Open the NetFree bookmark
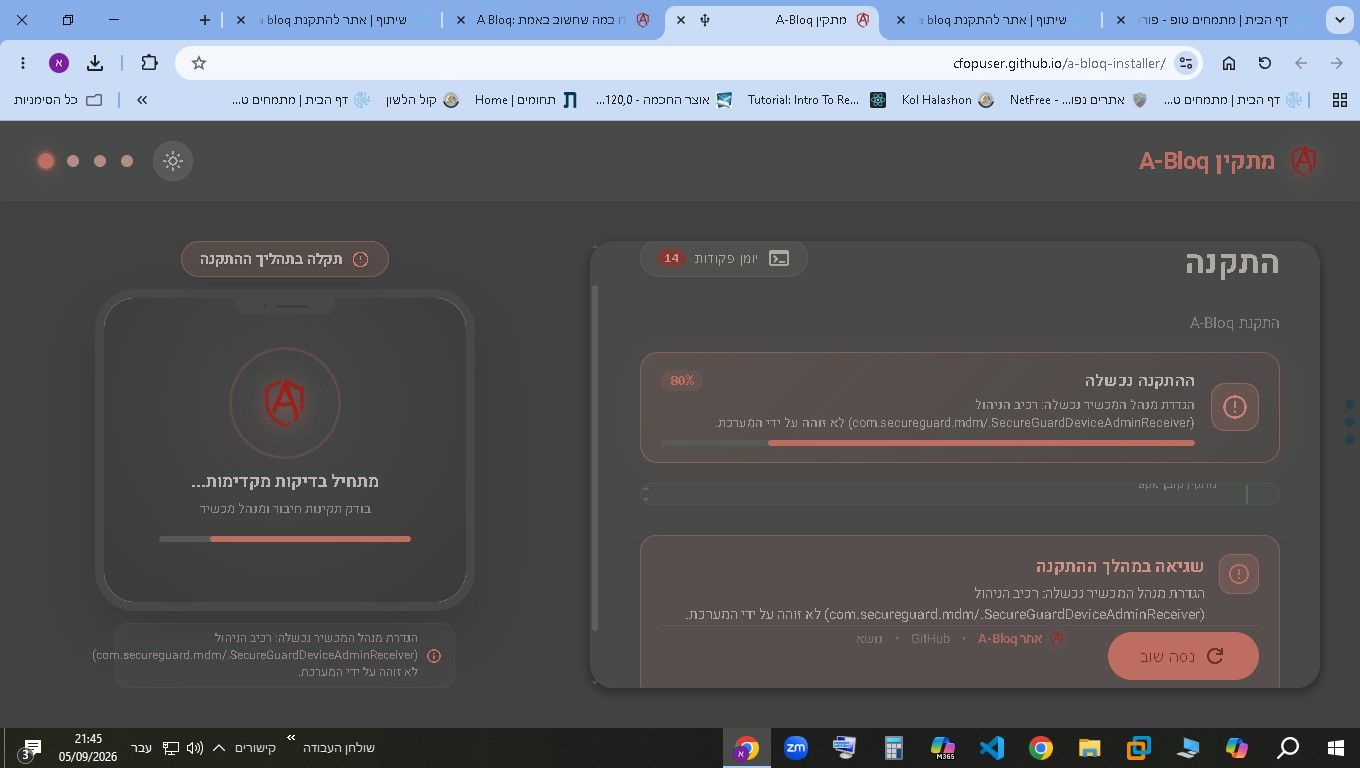Viewport: 1360px width, 768px height. 1077,99
